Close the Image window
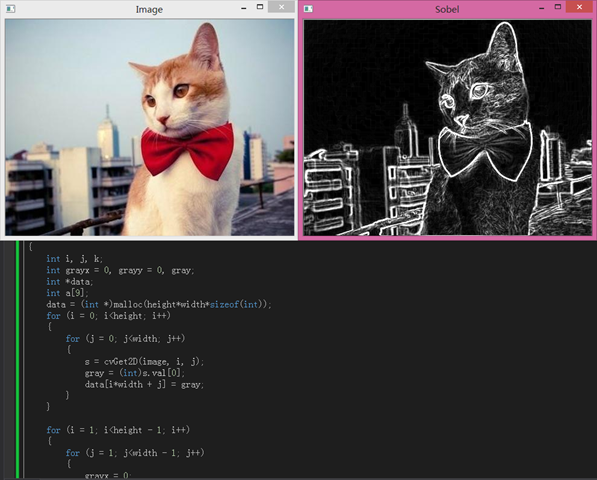The height and width of the screenshot is (480, 597). pyautogui.click(x=281, y=7)
